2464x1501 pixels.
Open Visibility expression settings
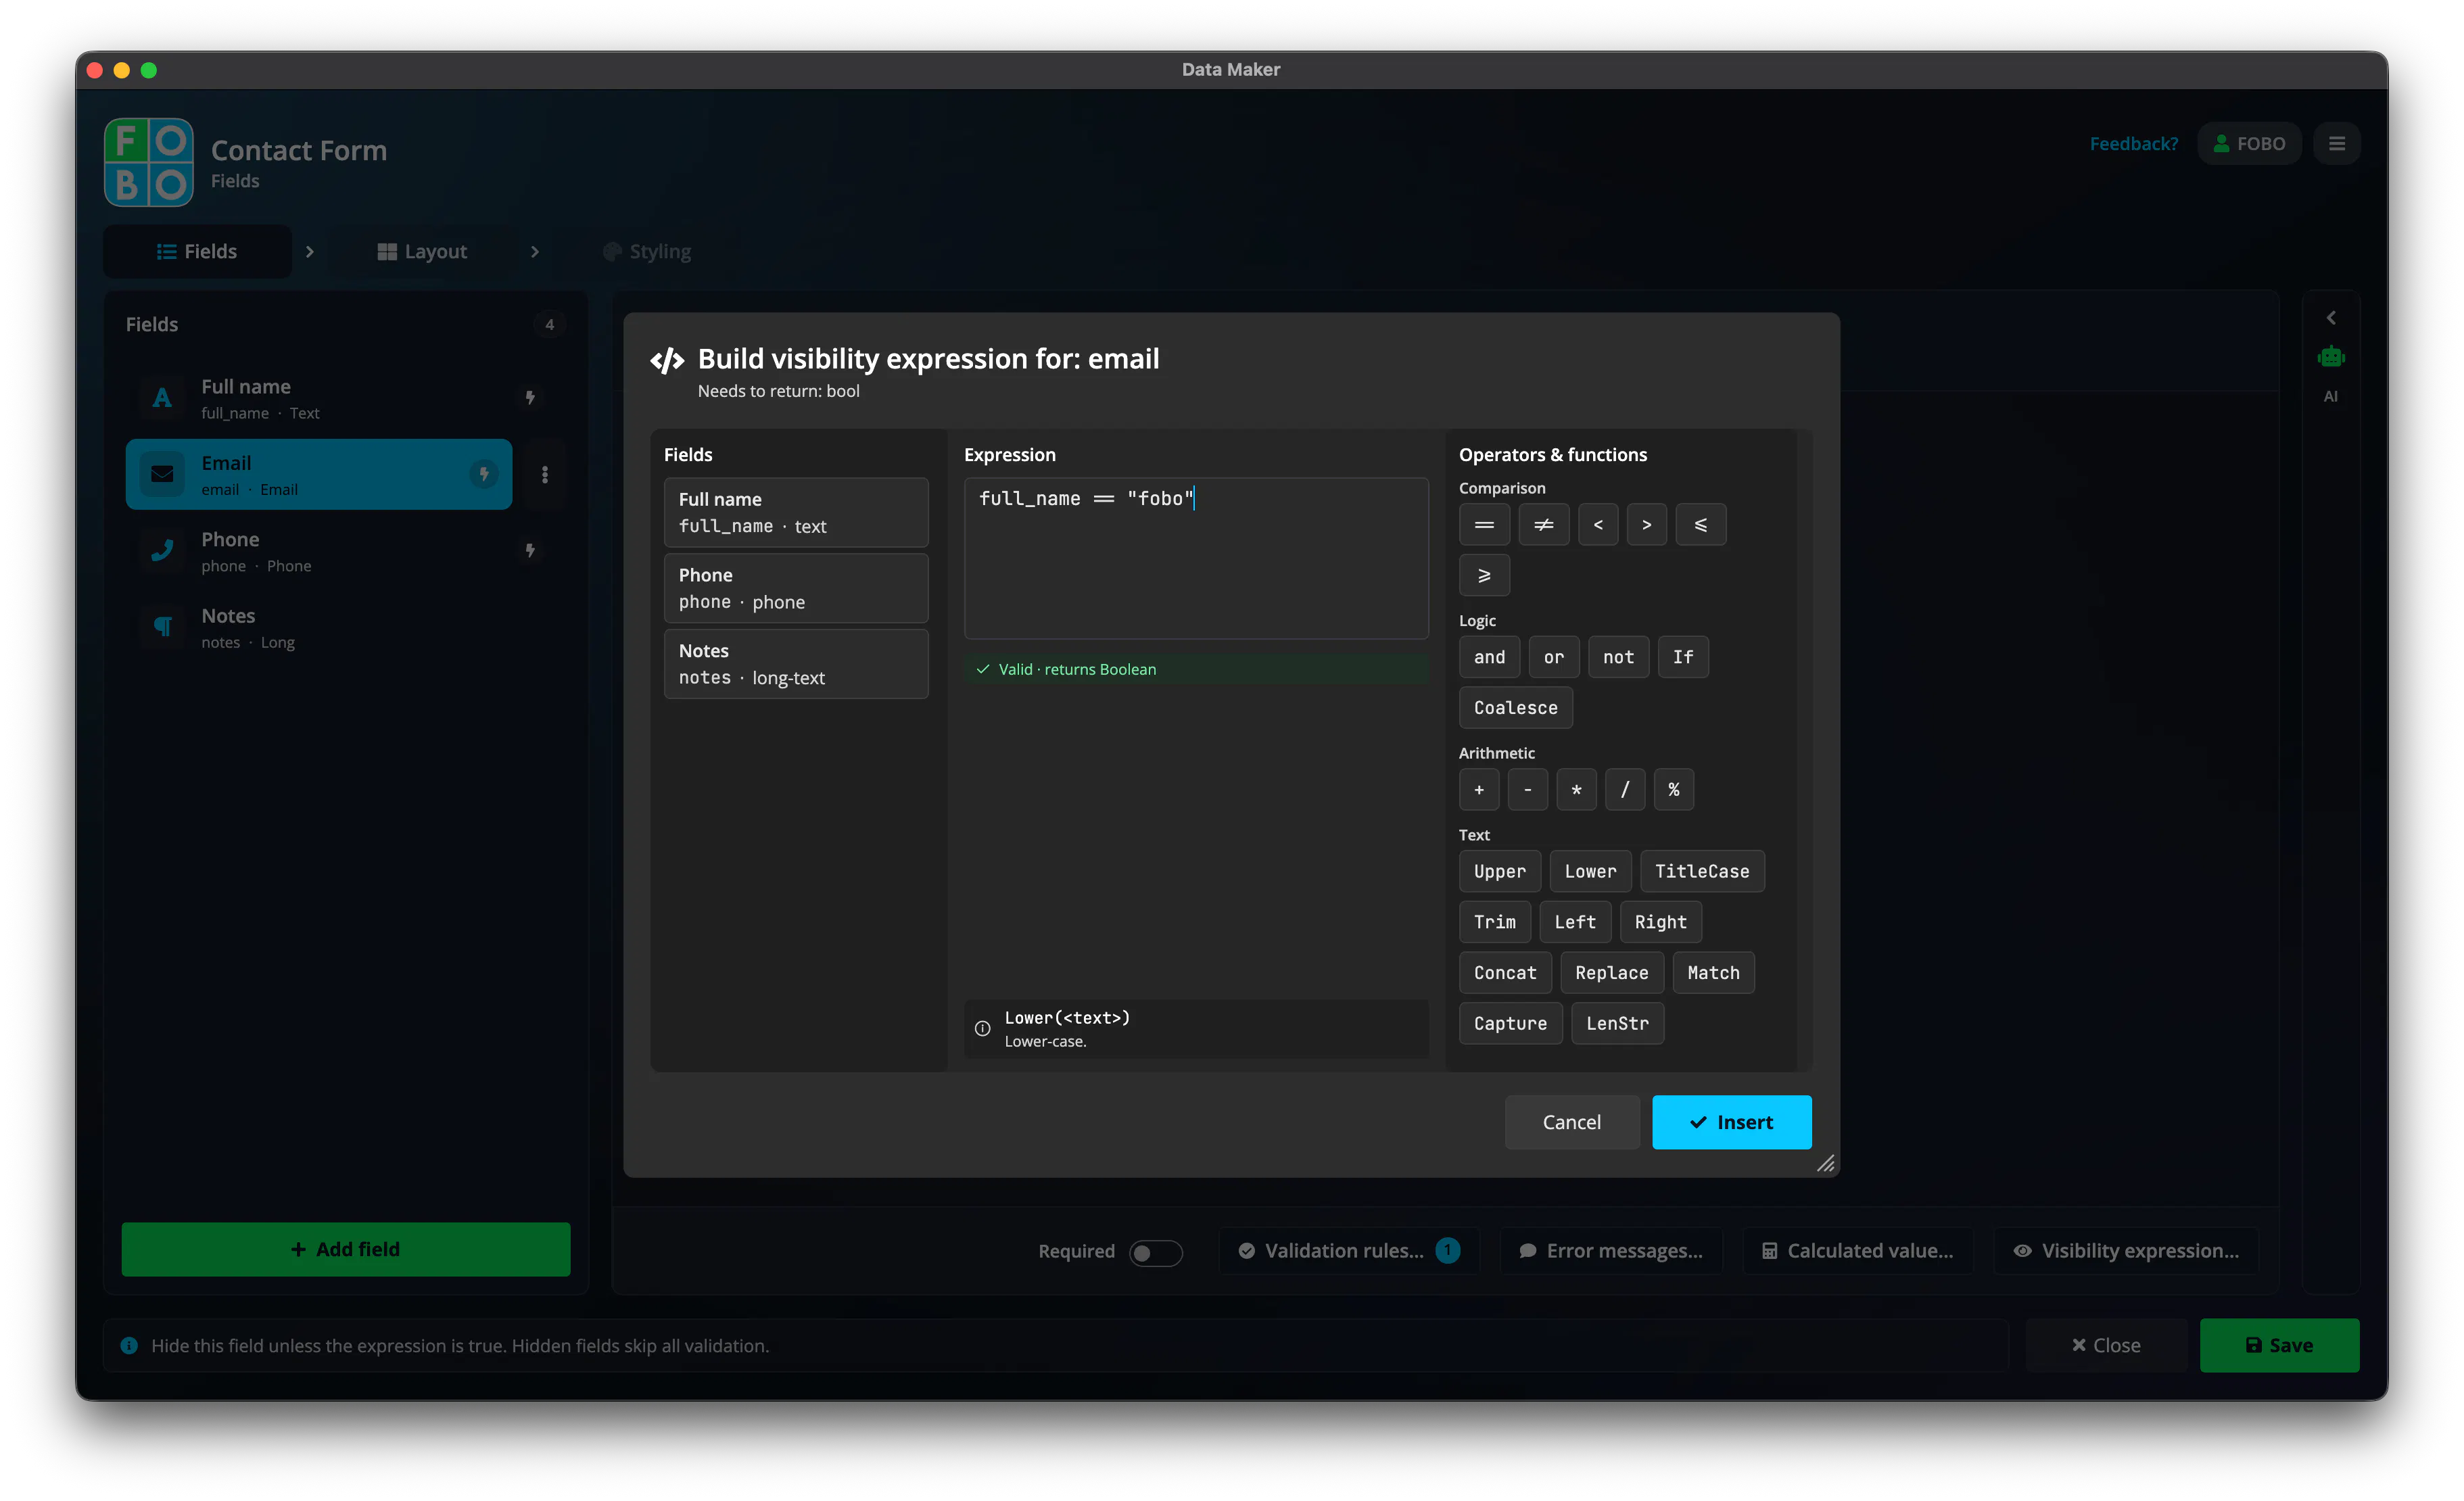click(x=2127, y=1251)
